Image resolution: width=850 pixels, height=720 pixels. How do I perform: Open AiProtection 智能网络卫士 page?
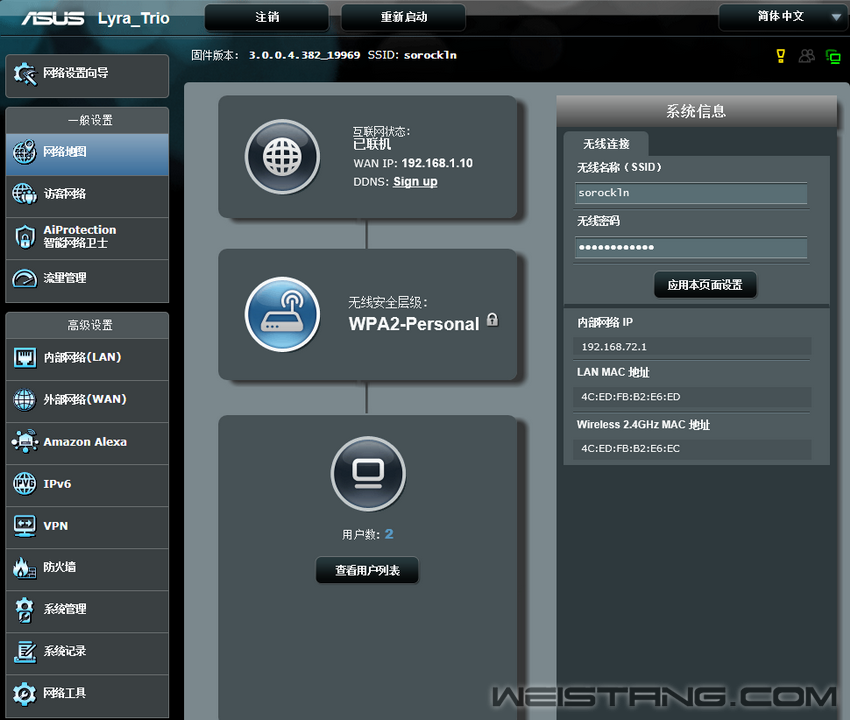tap(87, 237)
